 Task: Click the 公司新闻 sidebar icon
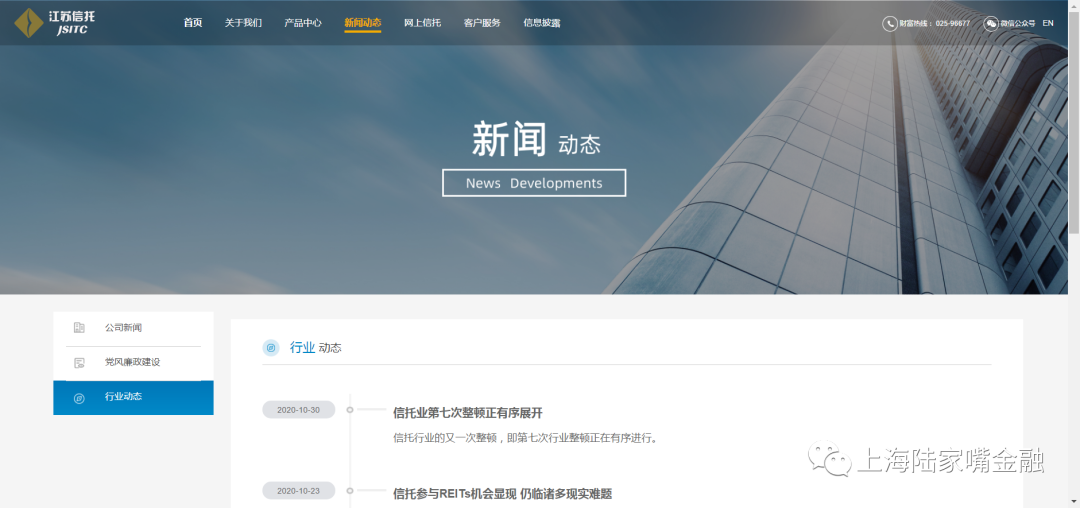coord(79,328)
